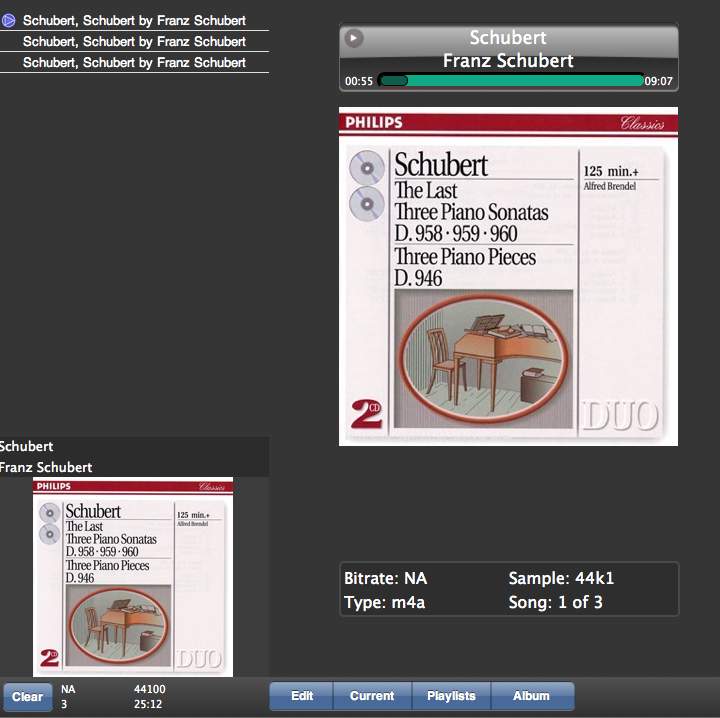Click the 'Franz Schubert' artist label above the thumbnail
This screenshot has height=718, width=720.
point(46,467)
